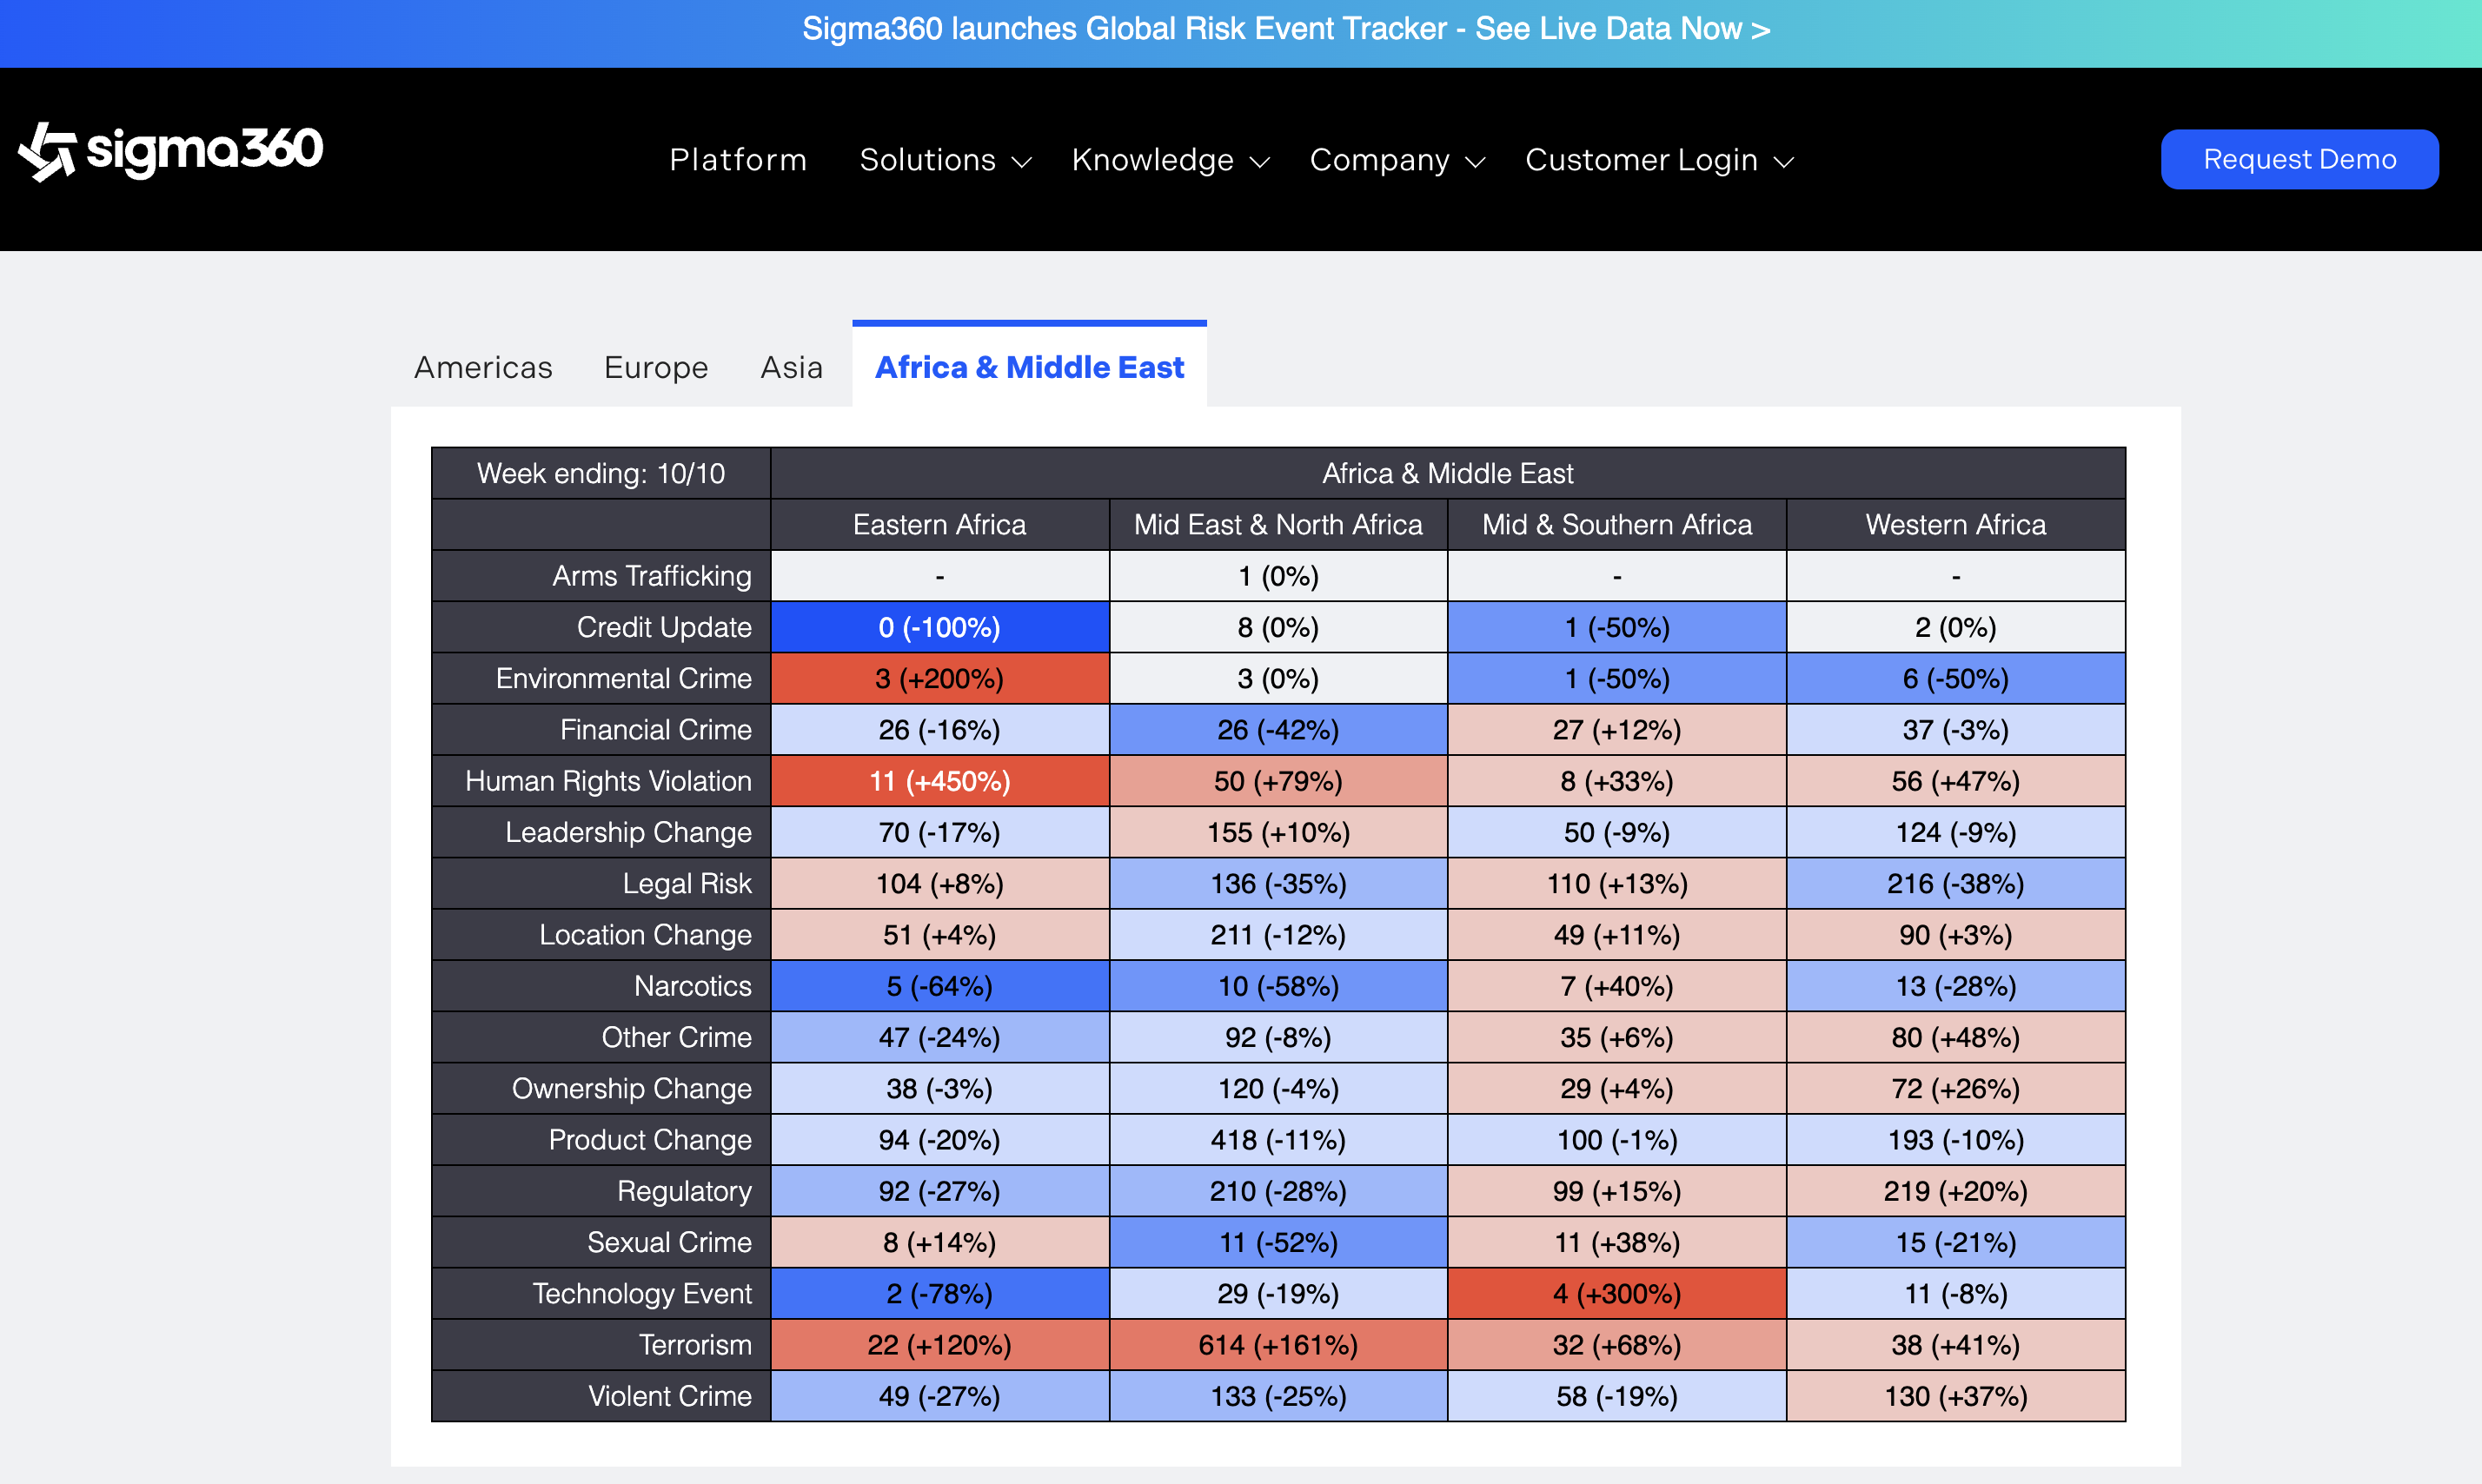2482x1484 pixels.
Task: Click the Terrorism row label
Action: [x=695, y=1344]
